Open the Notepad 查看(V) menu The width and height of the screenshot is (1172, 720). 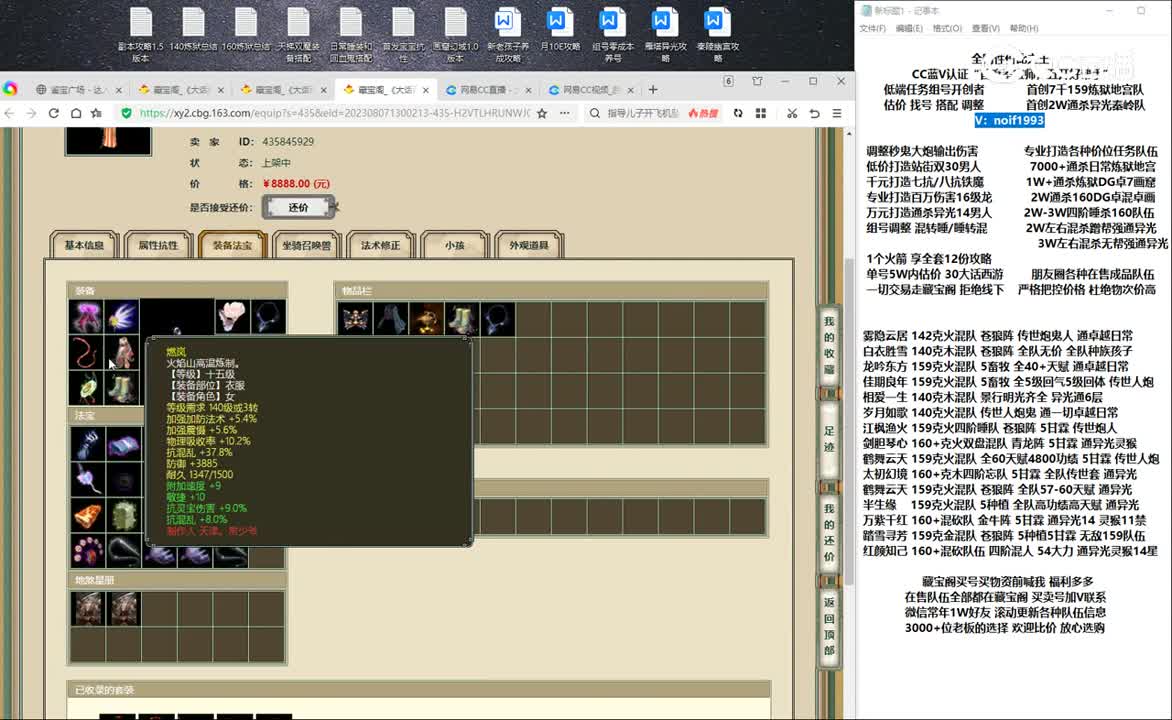tap(986, 28)
